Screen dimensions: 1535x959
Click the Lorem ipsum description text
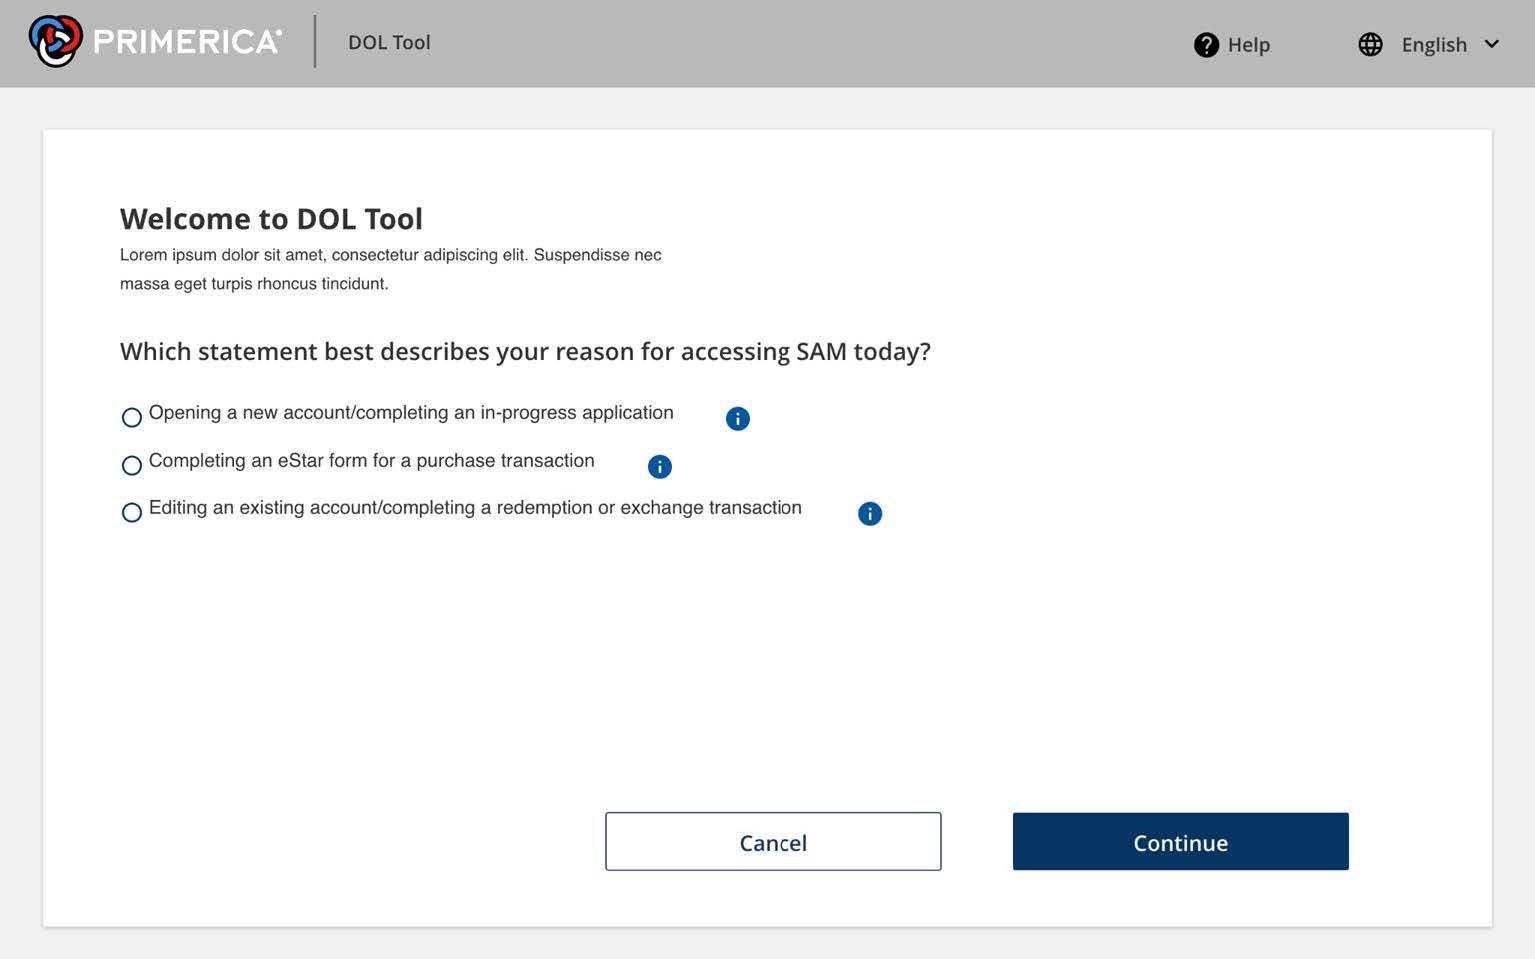(391, 269)
